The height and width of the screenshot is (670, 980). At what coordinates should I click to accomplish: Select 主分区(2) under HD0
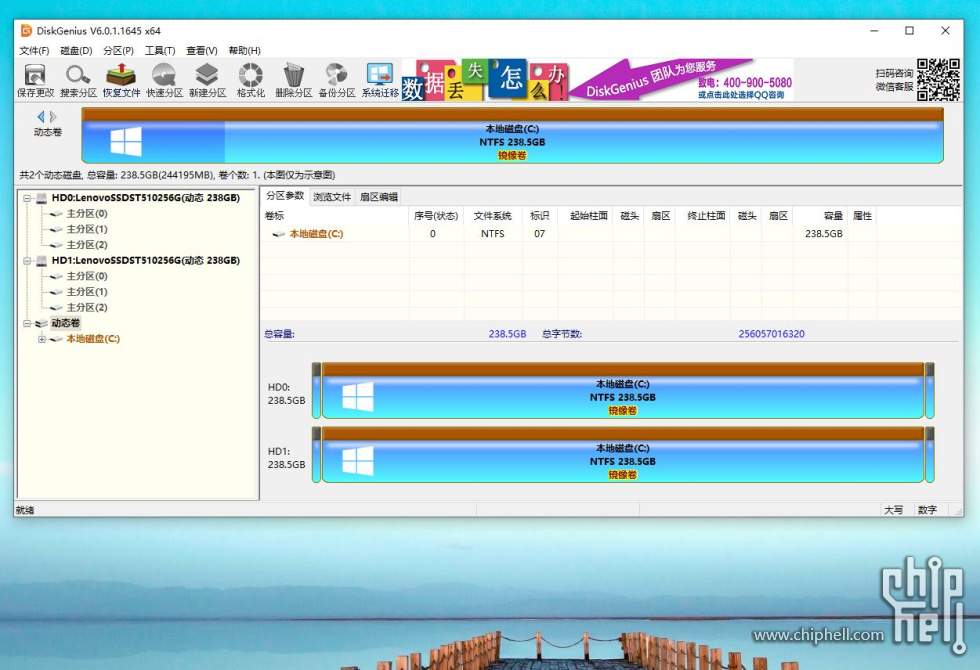87,245
